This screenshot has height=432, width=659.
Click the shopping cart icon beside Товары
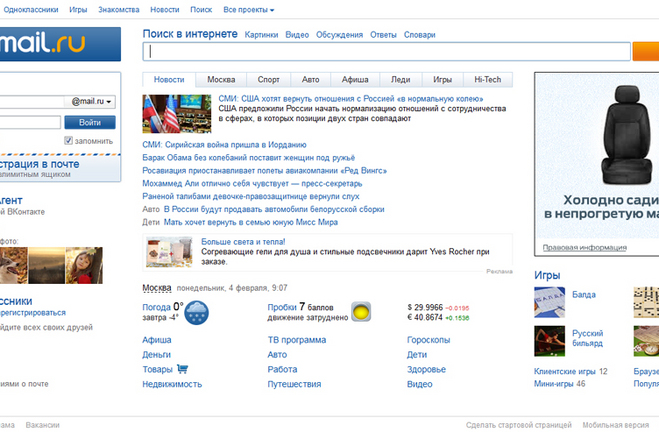pos(182,369)
